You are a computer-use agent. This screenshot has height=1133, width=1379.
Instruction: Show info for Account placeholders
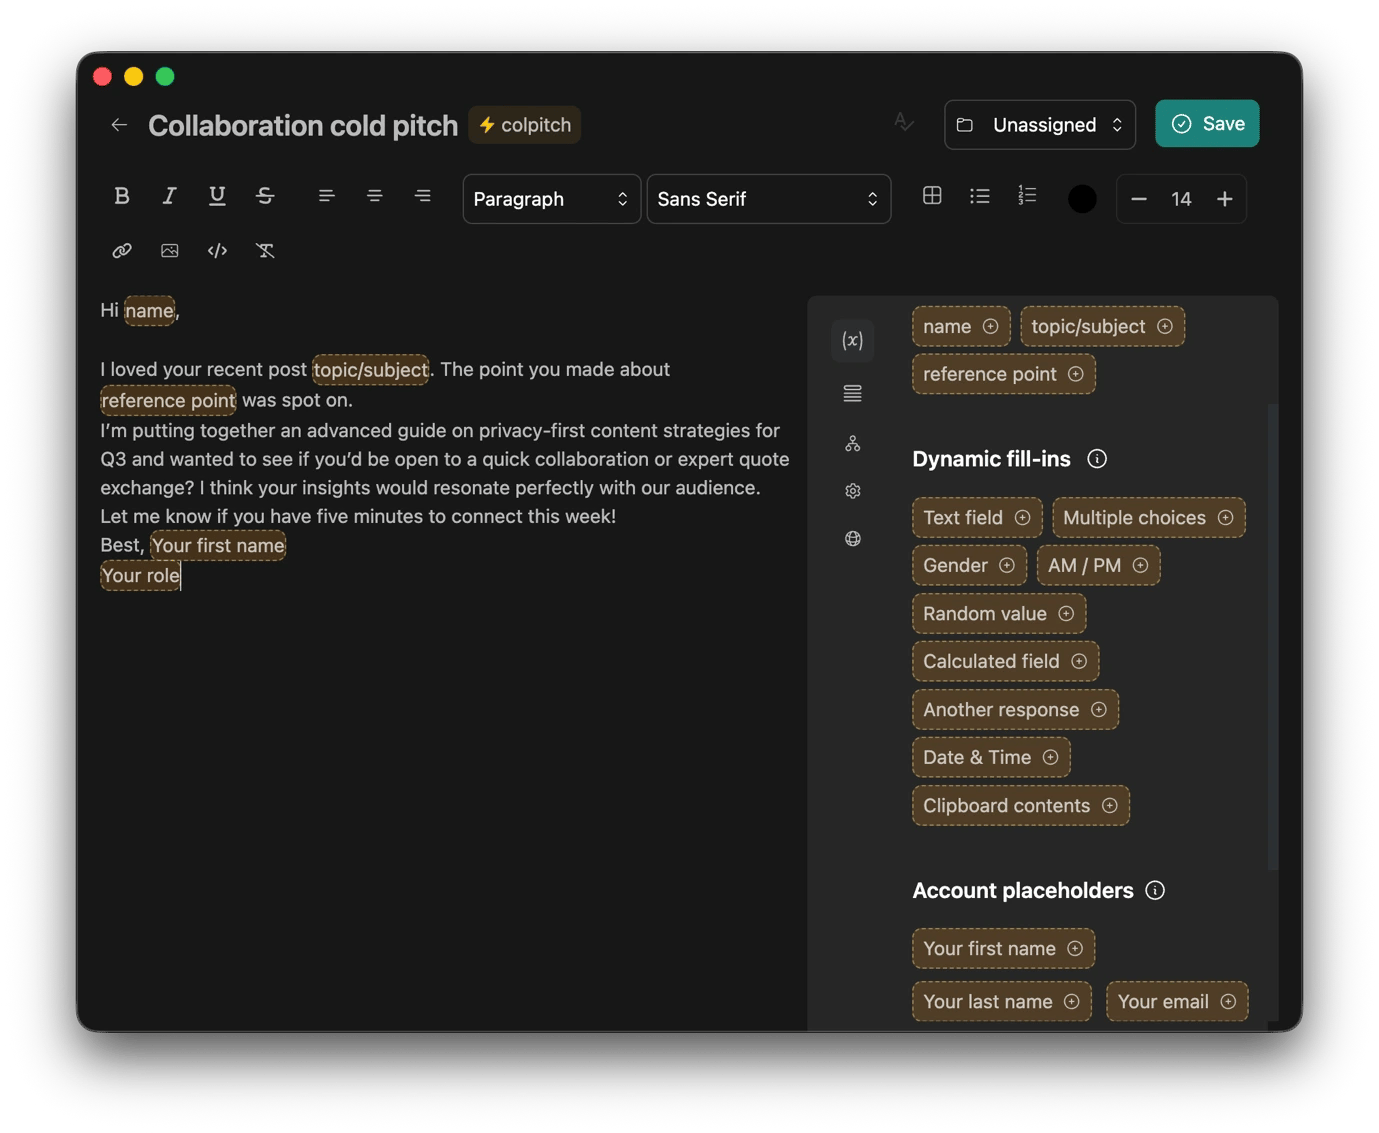coord(1155,891)
